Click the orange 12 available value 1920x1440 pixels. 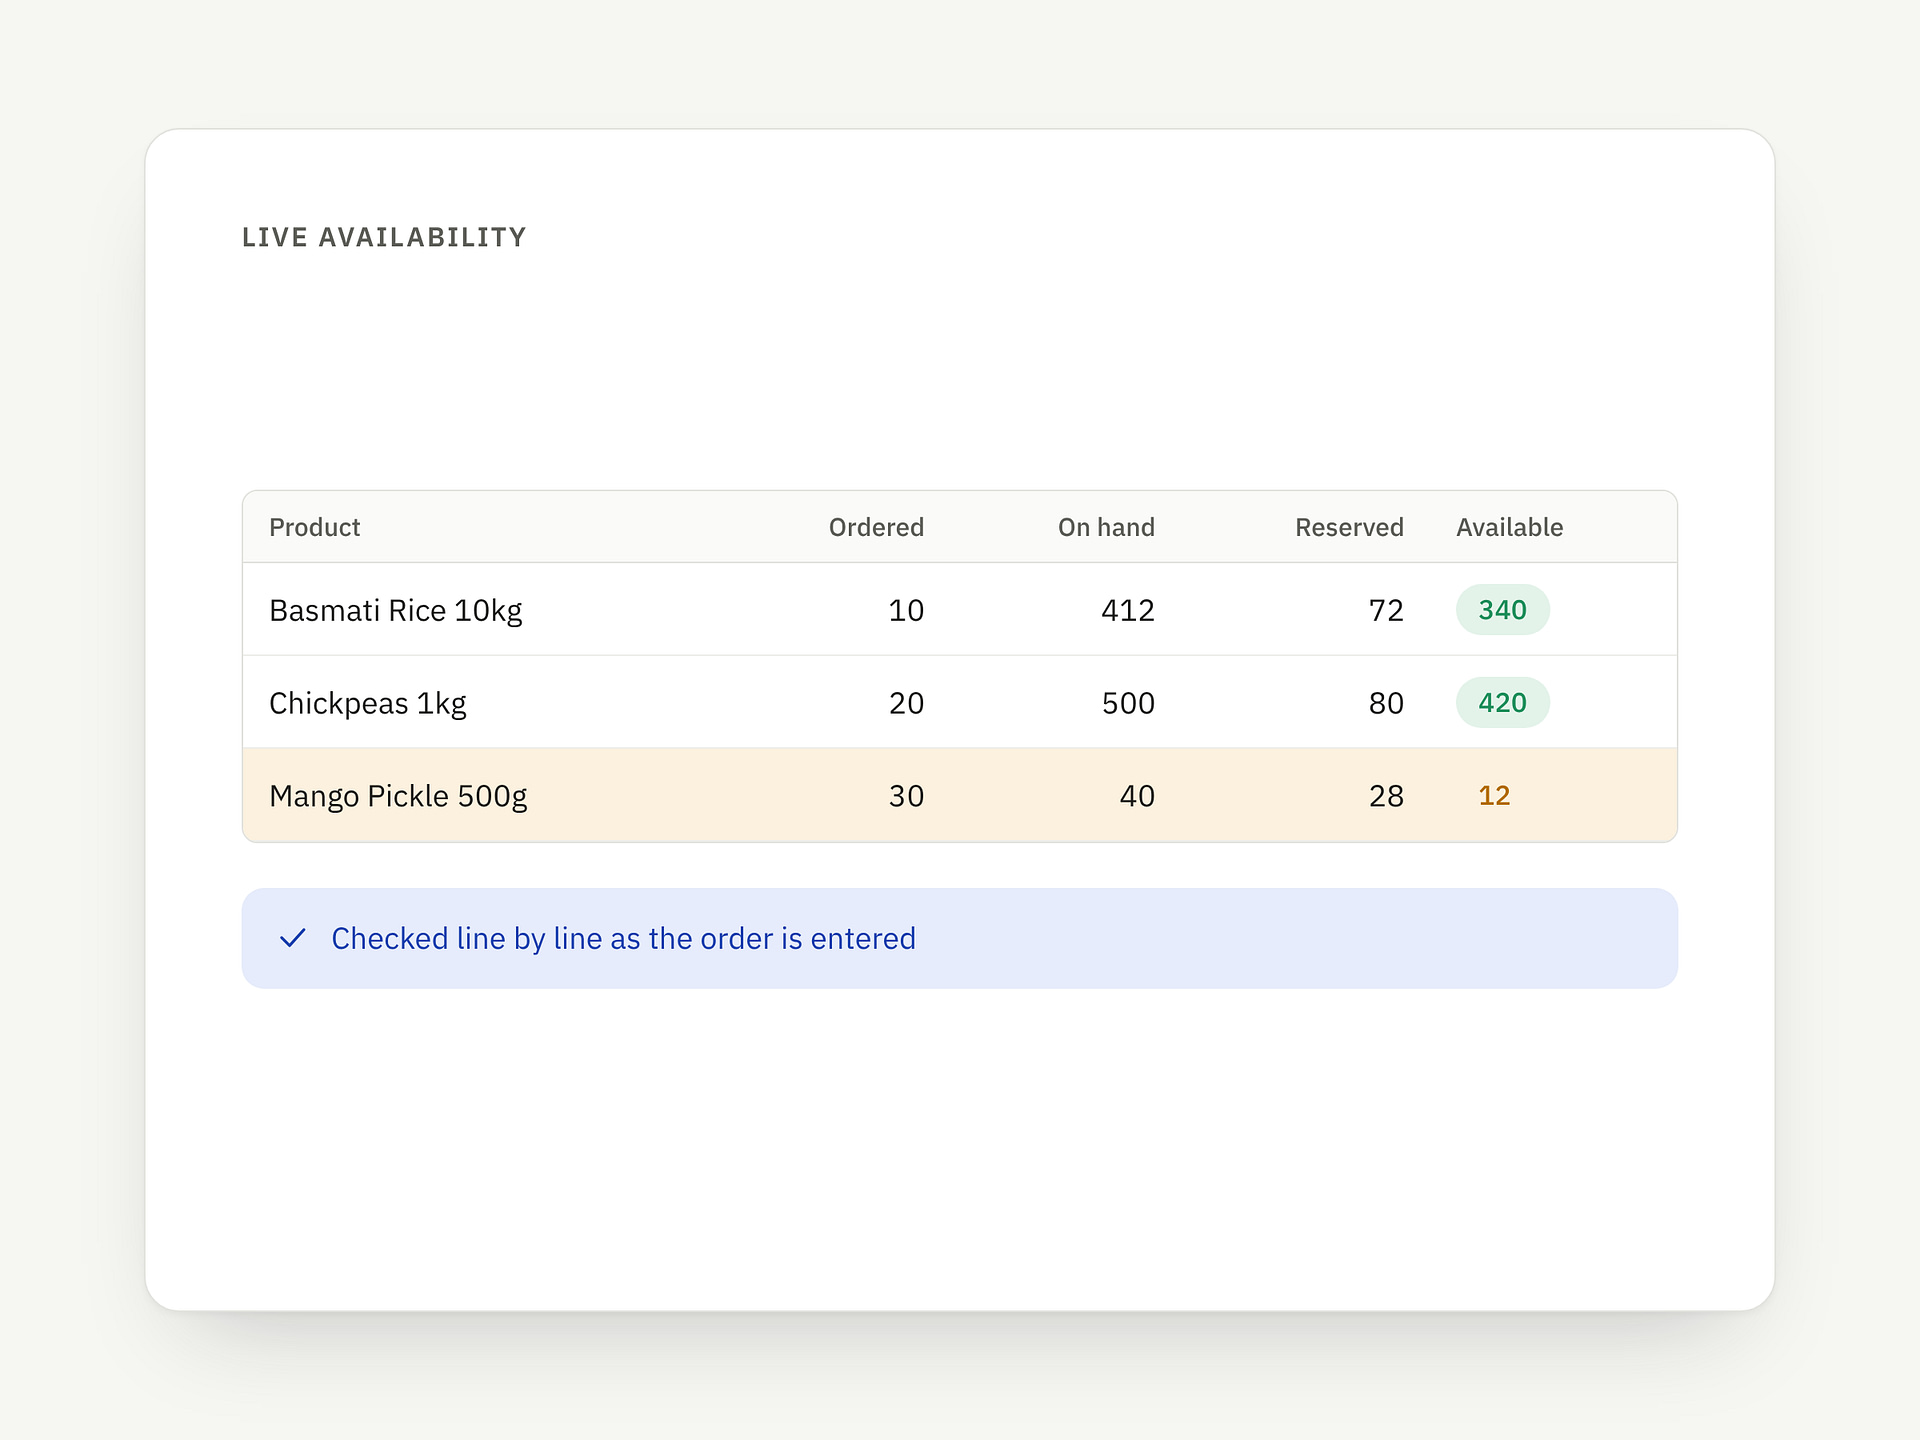[x=1494, y=796]
